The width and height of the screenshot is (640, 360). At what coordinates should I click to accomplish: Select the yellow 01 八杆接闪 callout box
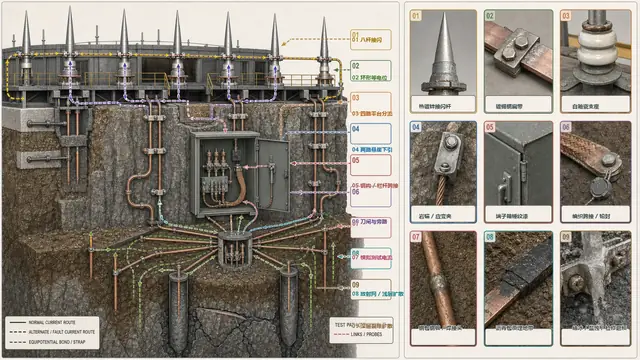371,40
